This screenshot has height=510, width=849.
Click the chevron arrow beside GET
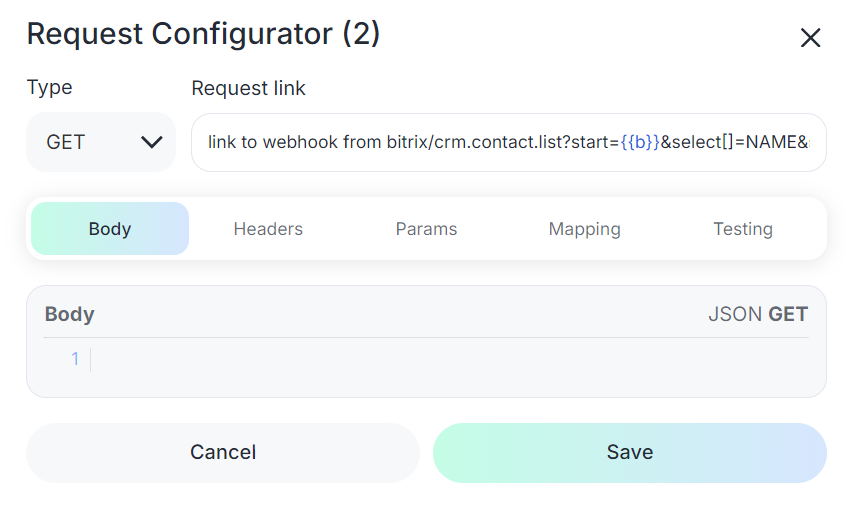(x=152, y=142)
